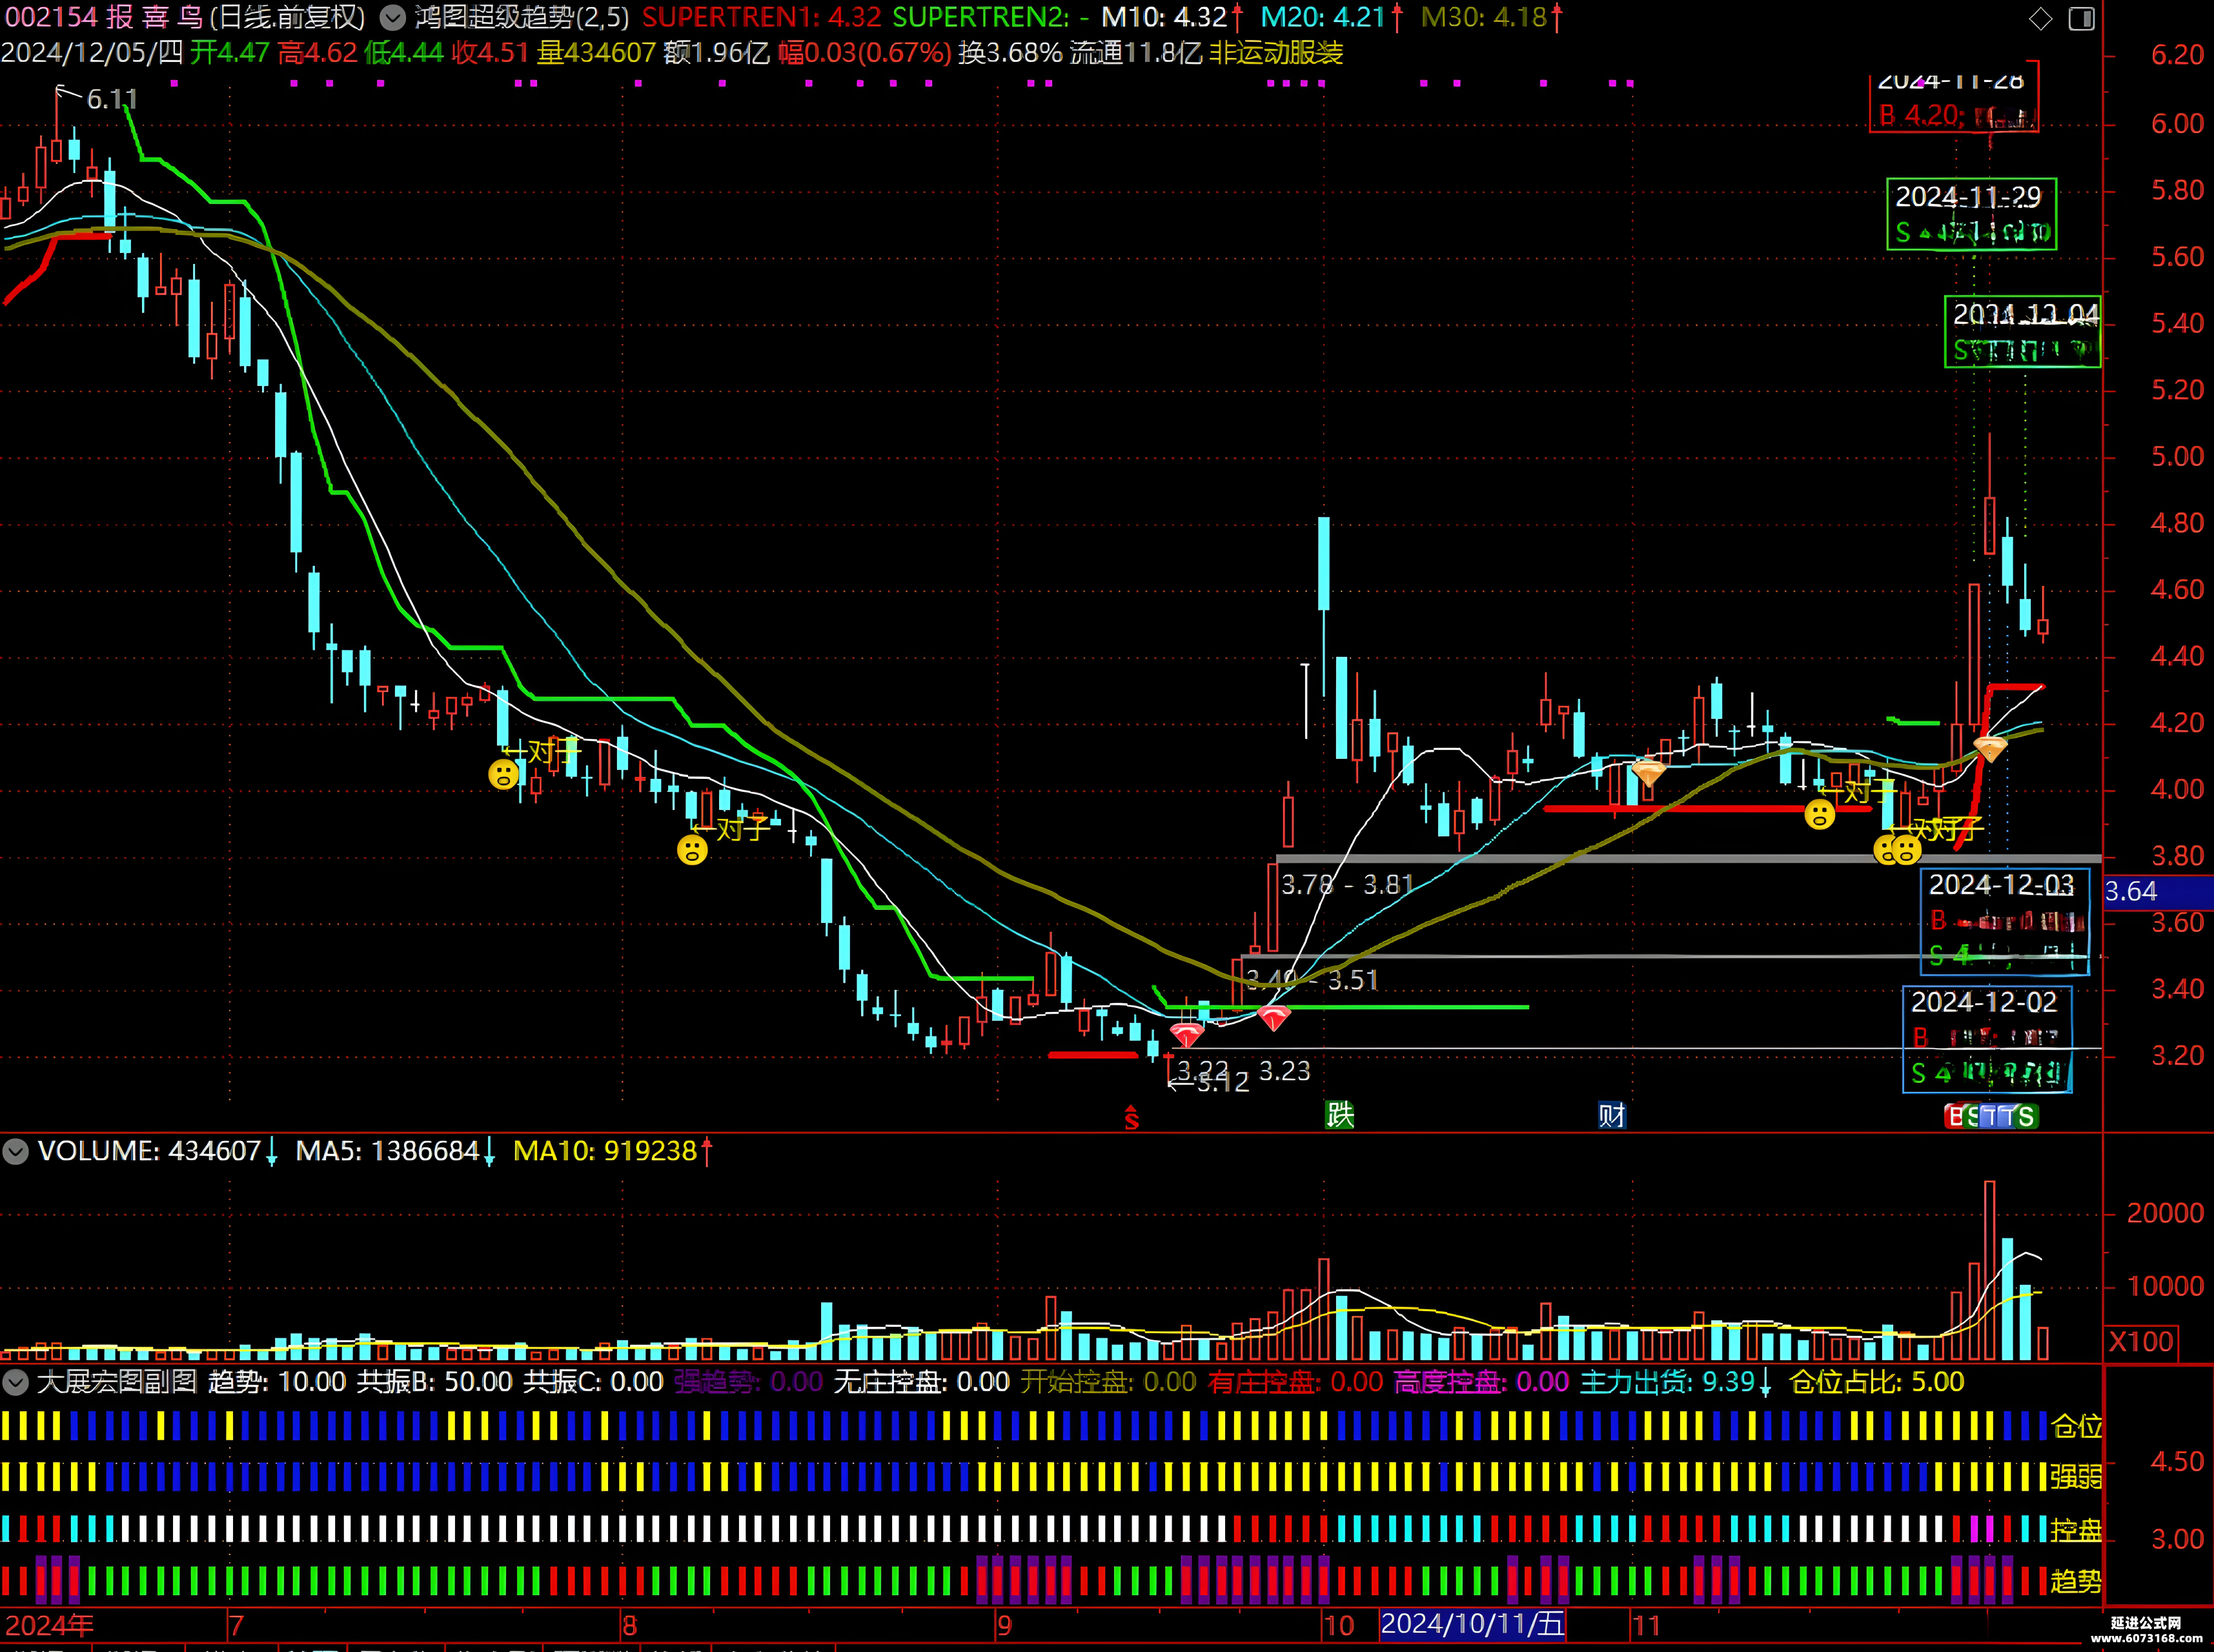Viewport: 2214px width, 1652px height.
Task: Click the orange diamond on the latest candles
Action: point(1989,748)
